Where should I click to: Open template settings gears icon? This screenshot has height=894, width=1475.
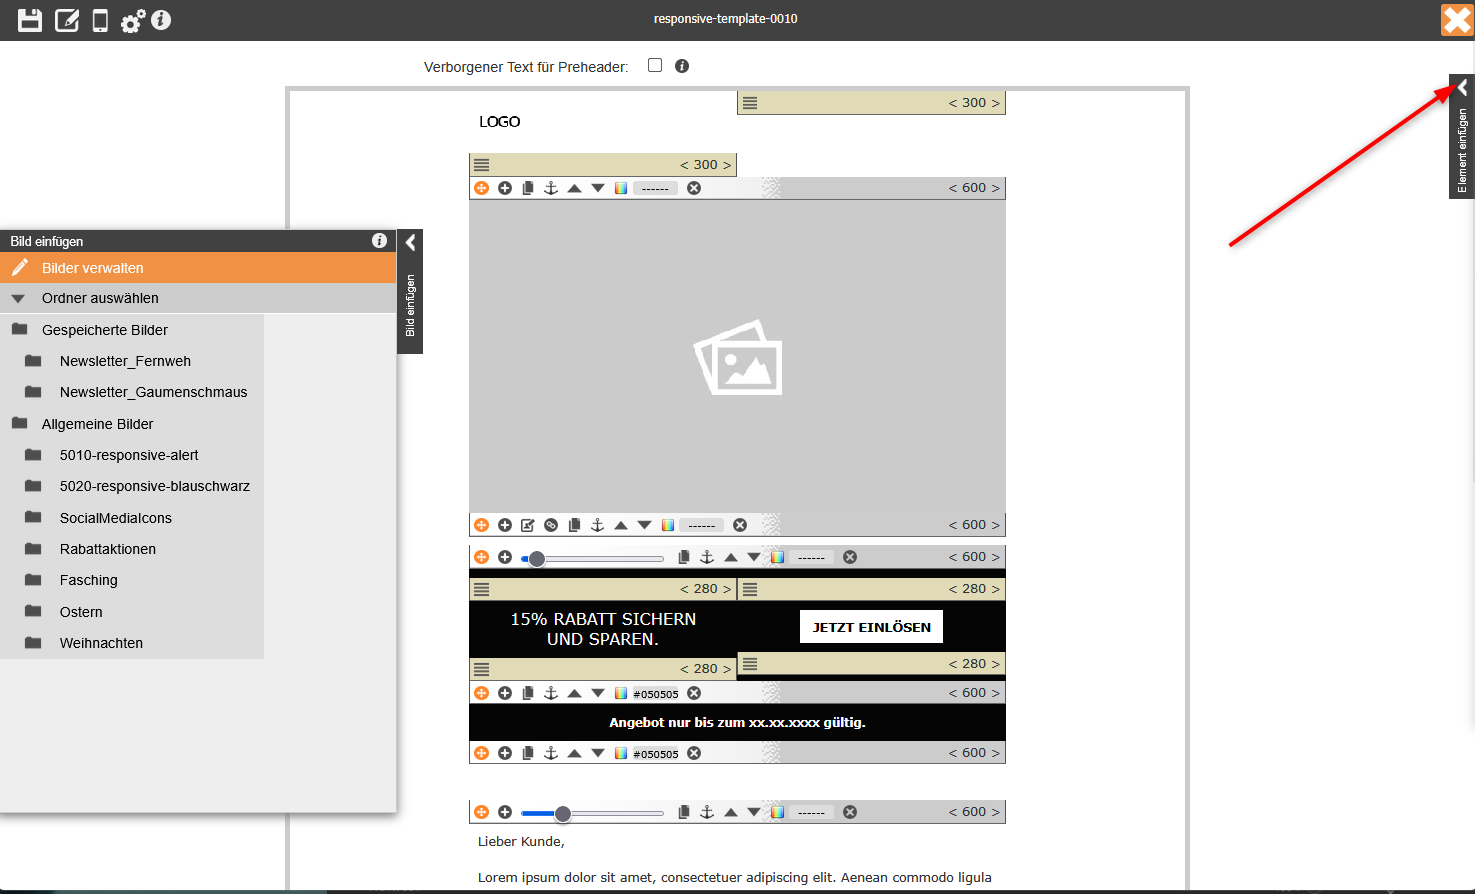tap(132, 21)
